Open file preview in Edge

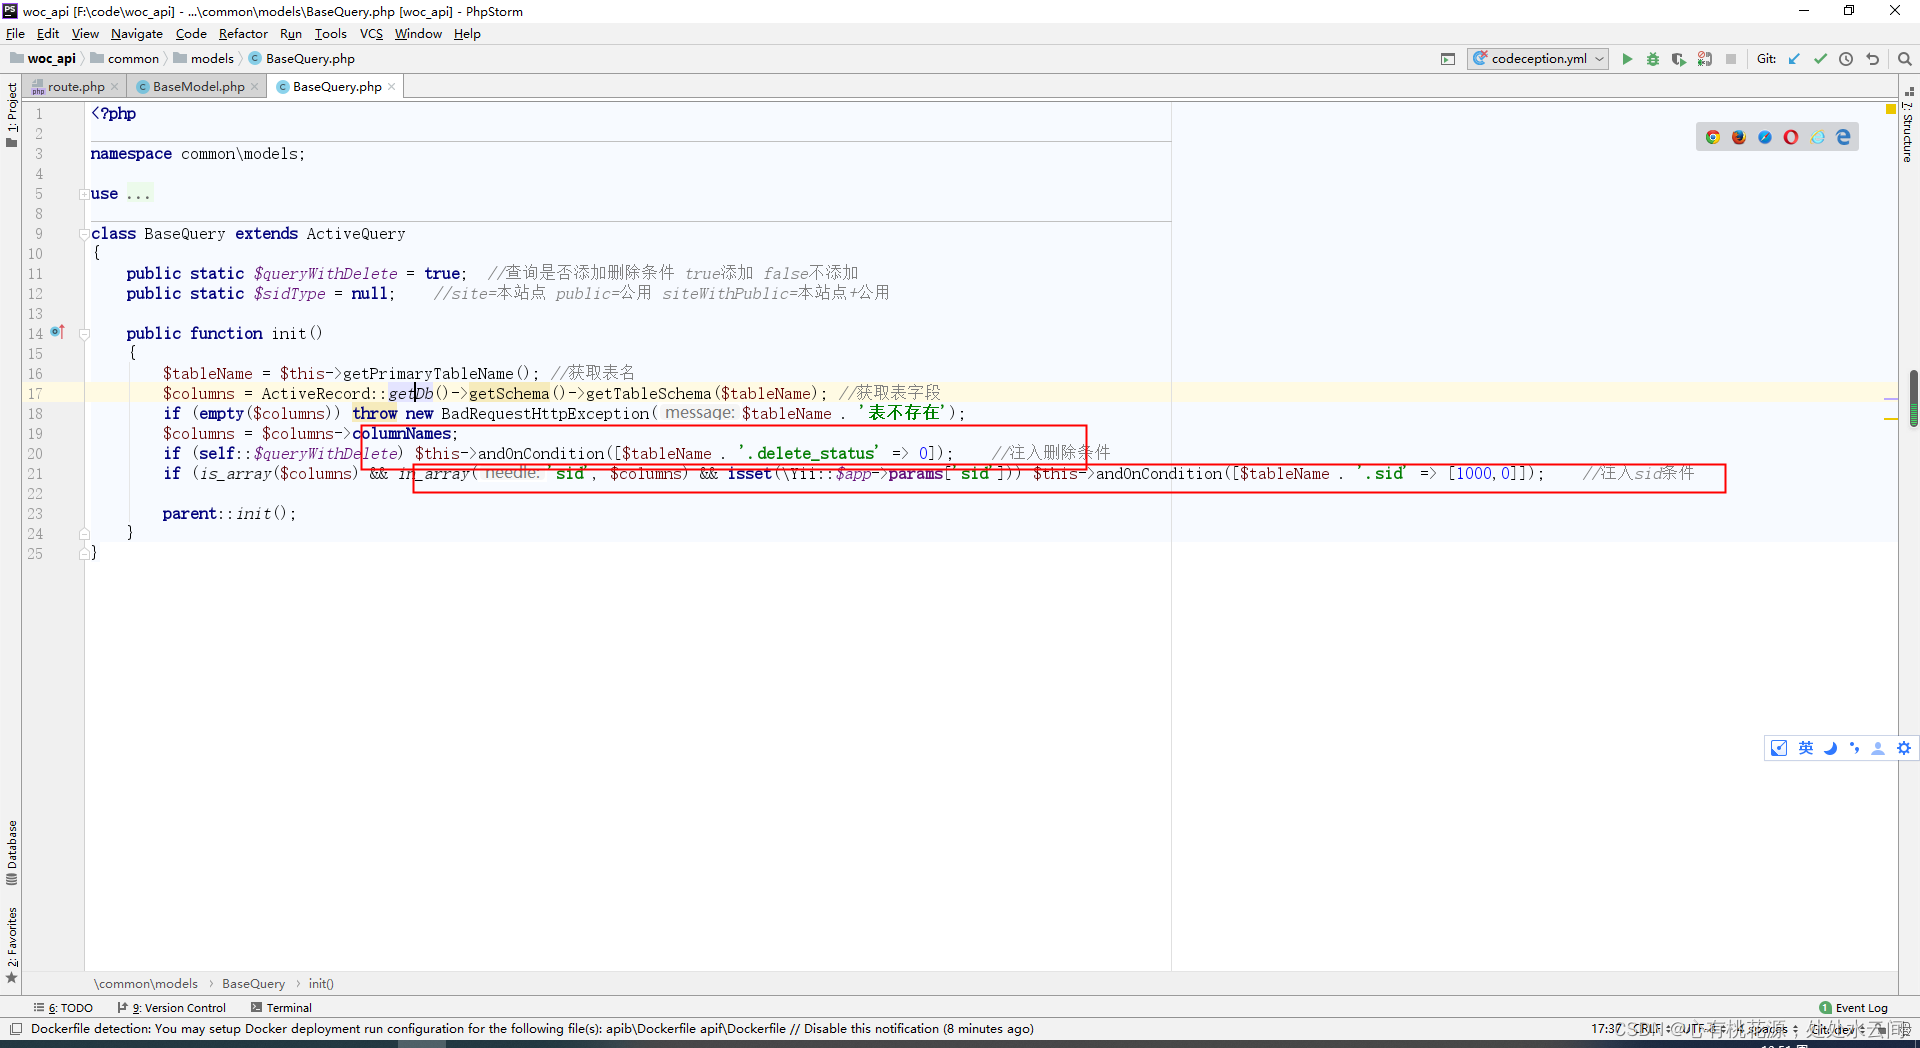click(x=1843, y=137)
